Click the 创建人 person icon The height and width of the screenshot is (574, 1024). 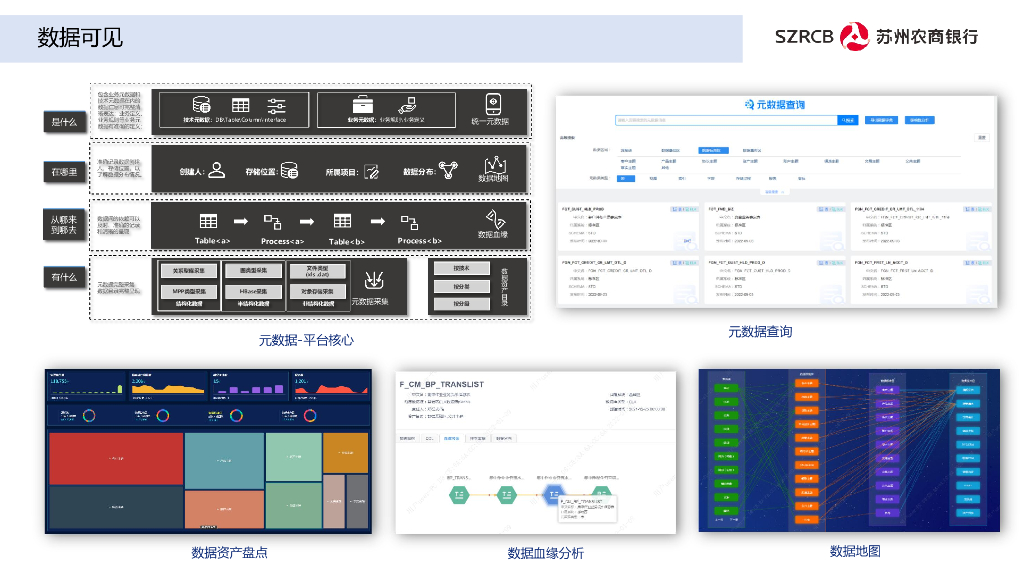click(x=217, y=170)
